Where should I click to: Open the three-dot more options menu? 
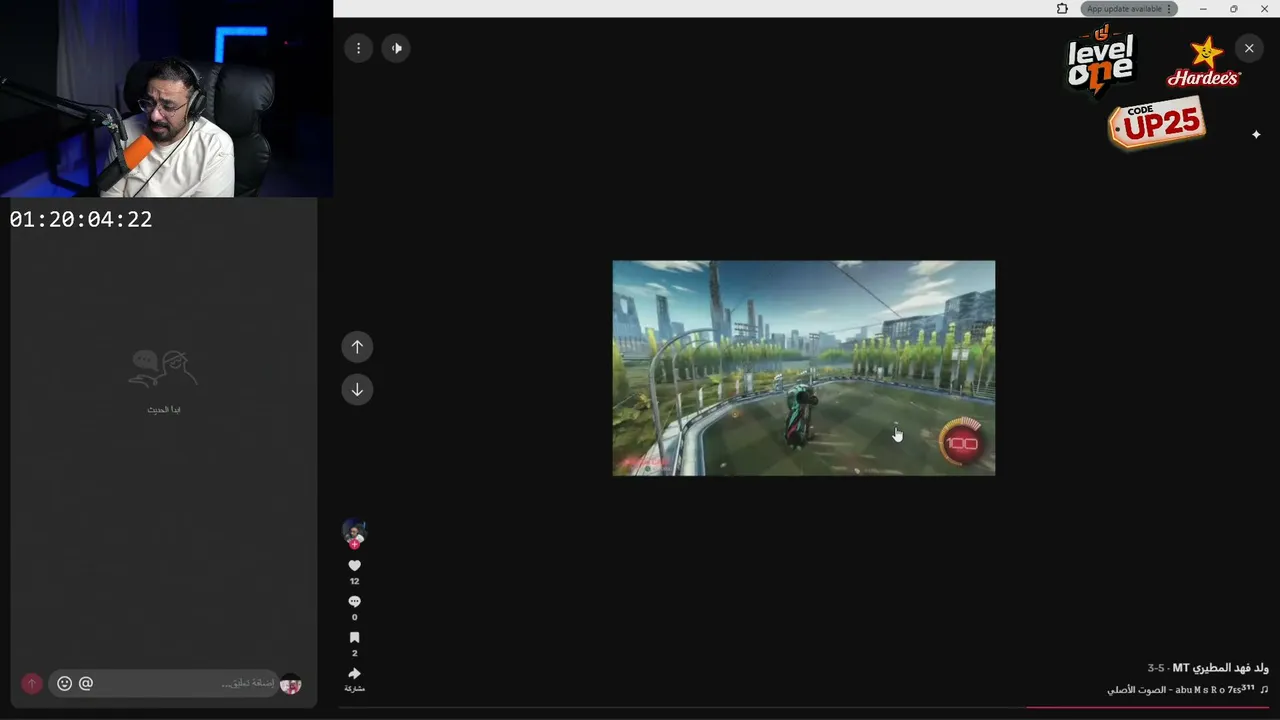358,48
